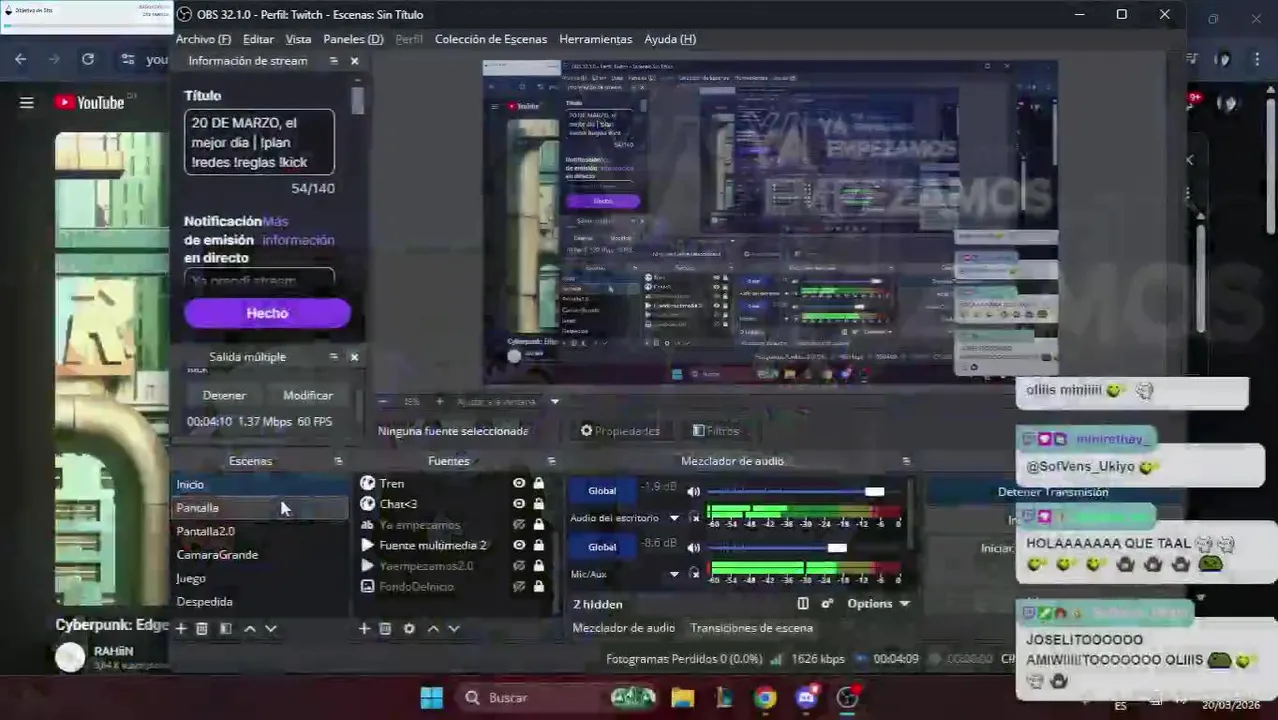Open Filtros for the source
Screen dimensions: 1278x720
point(716,431)
